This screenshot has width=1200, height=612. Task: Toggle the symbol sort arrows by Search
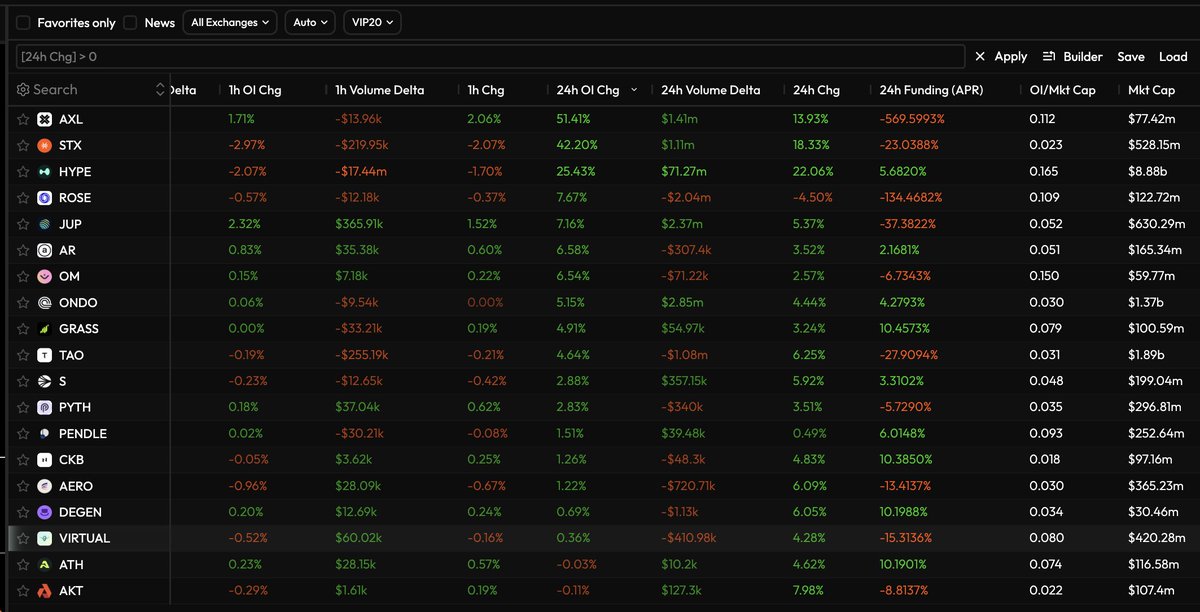point(160,90)
